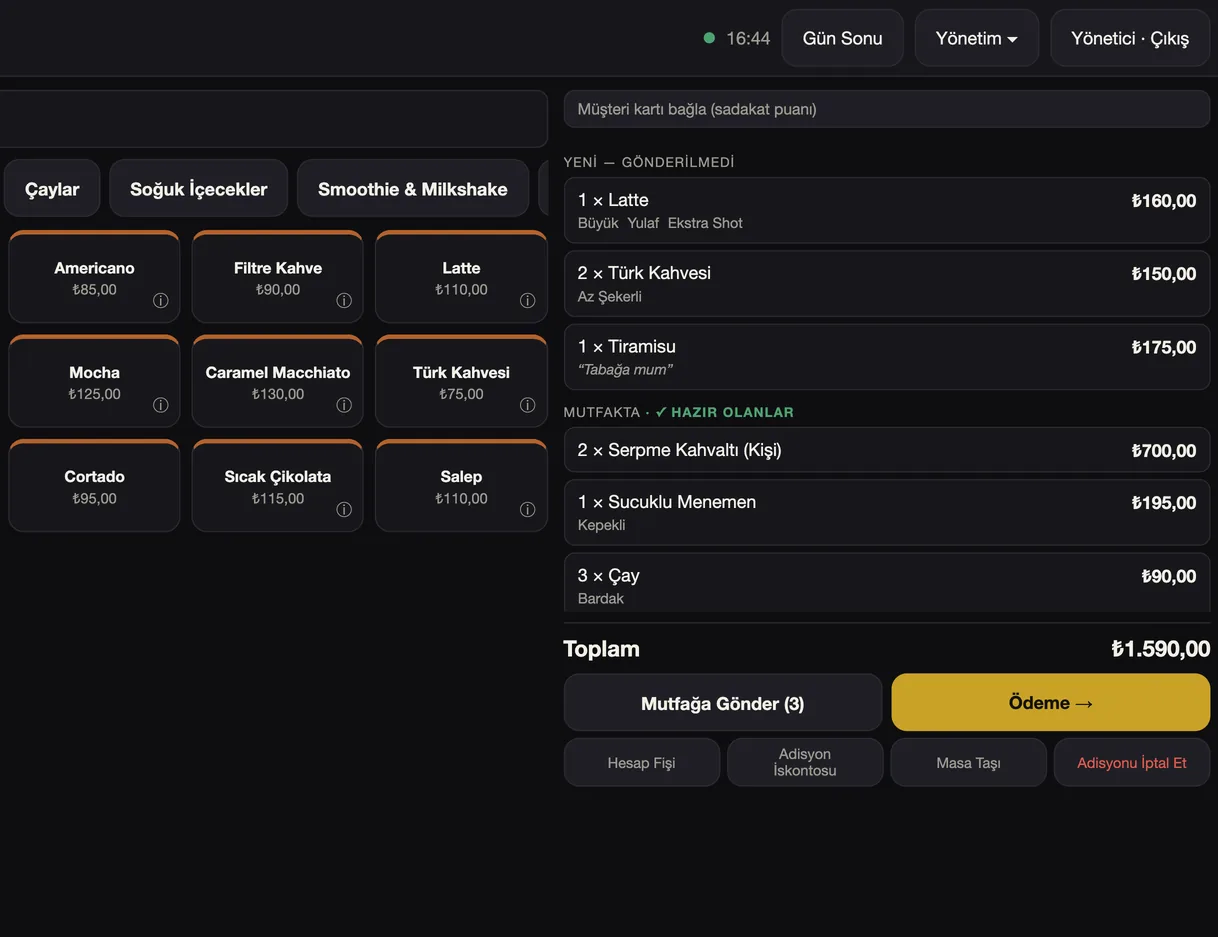
Task: Log out via Yönetici · Çıkış
Action: click(1130, 38)
